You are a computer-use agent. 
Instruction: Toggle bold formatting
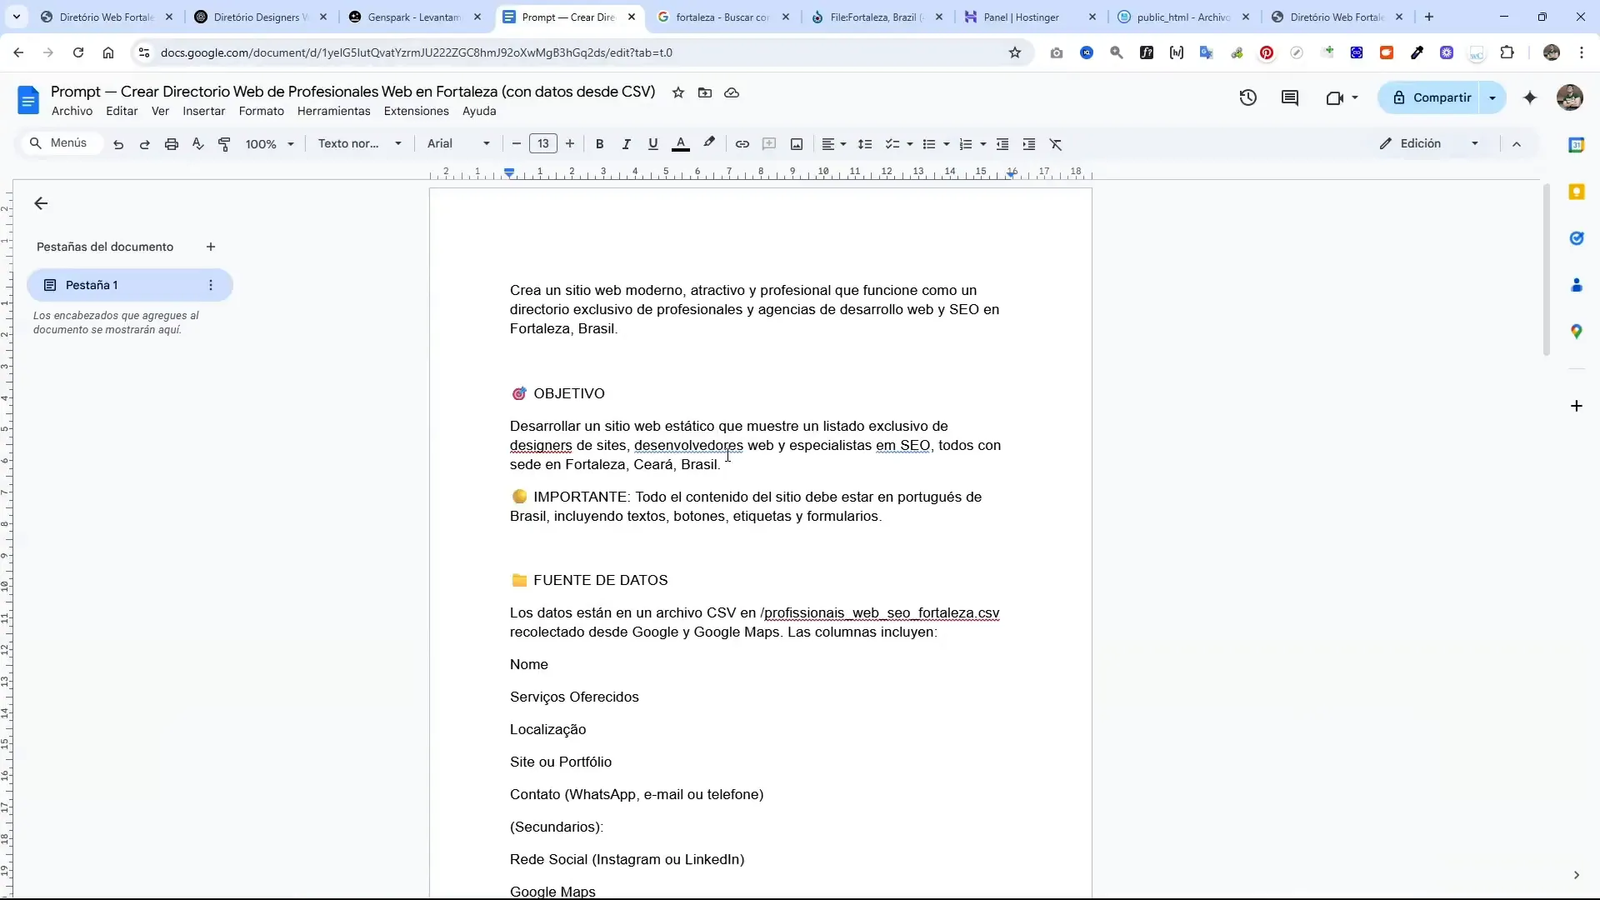click(x=599, y=144)
